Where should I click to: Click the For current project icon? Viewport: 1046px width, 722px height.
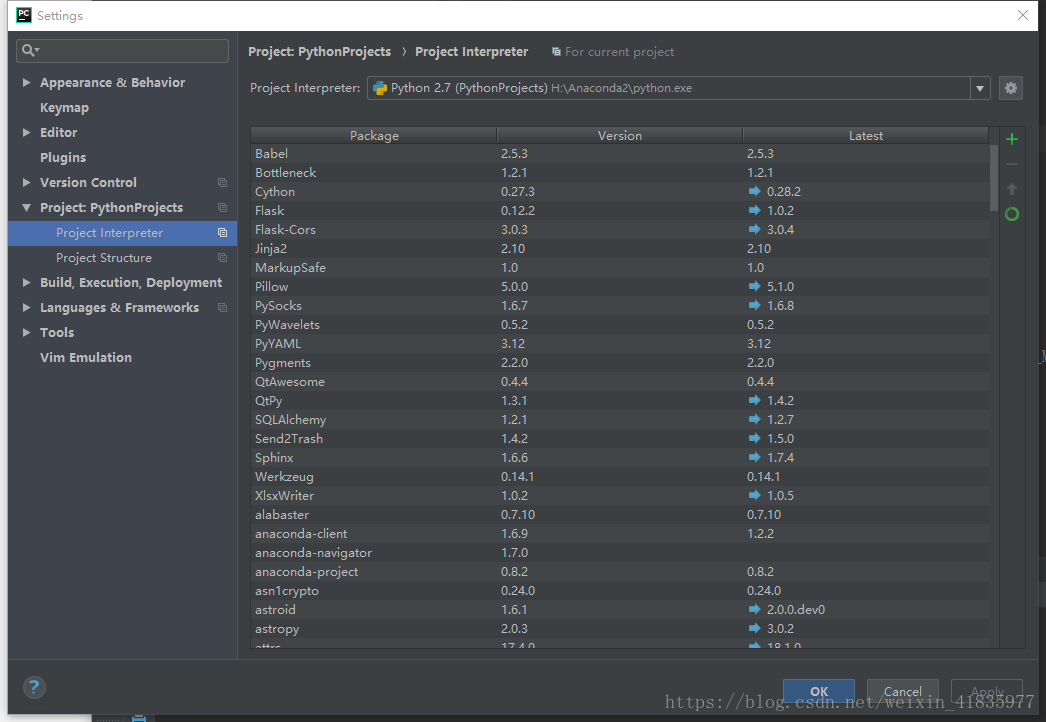click(556, 52)
